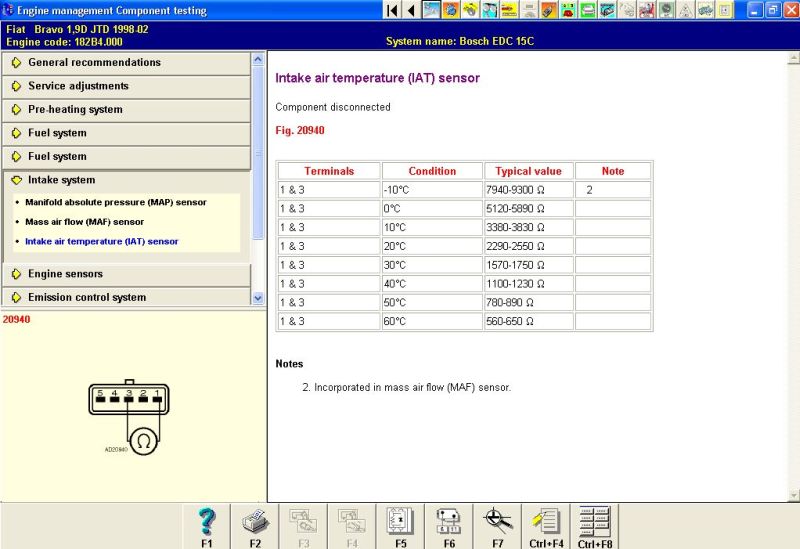The image size is (800, 549).
Task: Select Mass air flow (MAF) sensor
Action: (84, 222)
